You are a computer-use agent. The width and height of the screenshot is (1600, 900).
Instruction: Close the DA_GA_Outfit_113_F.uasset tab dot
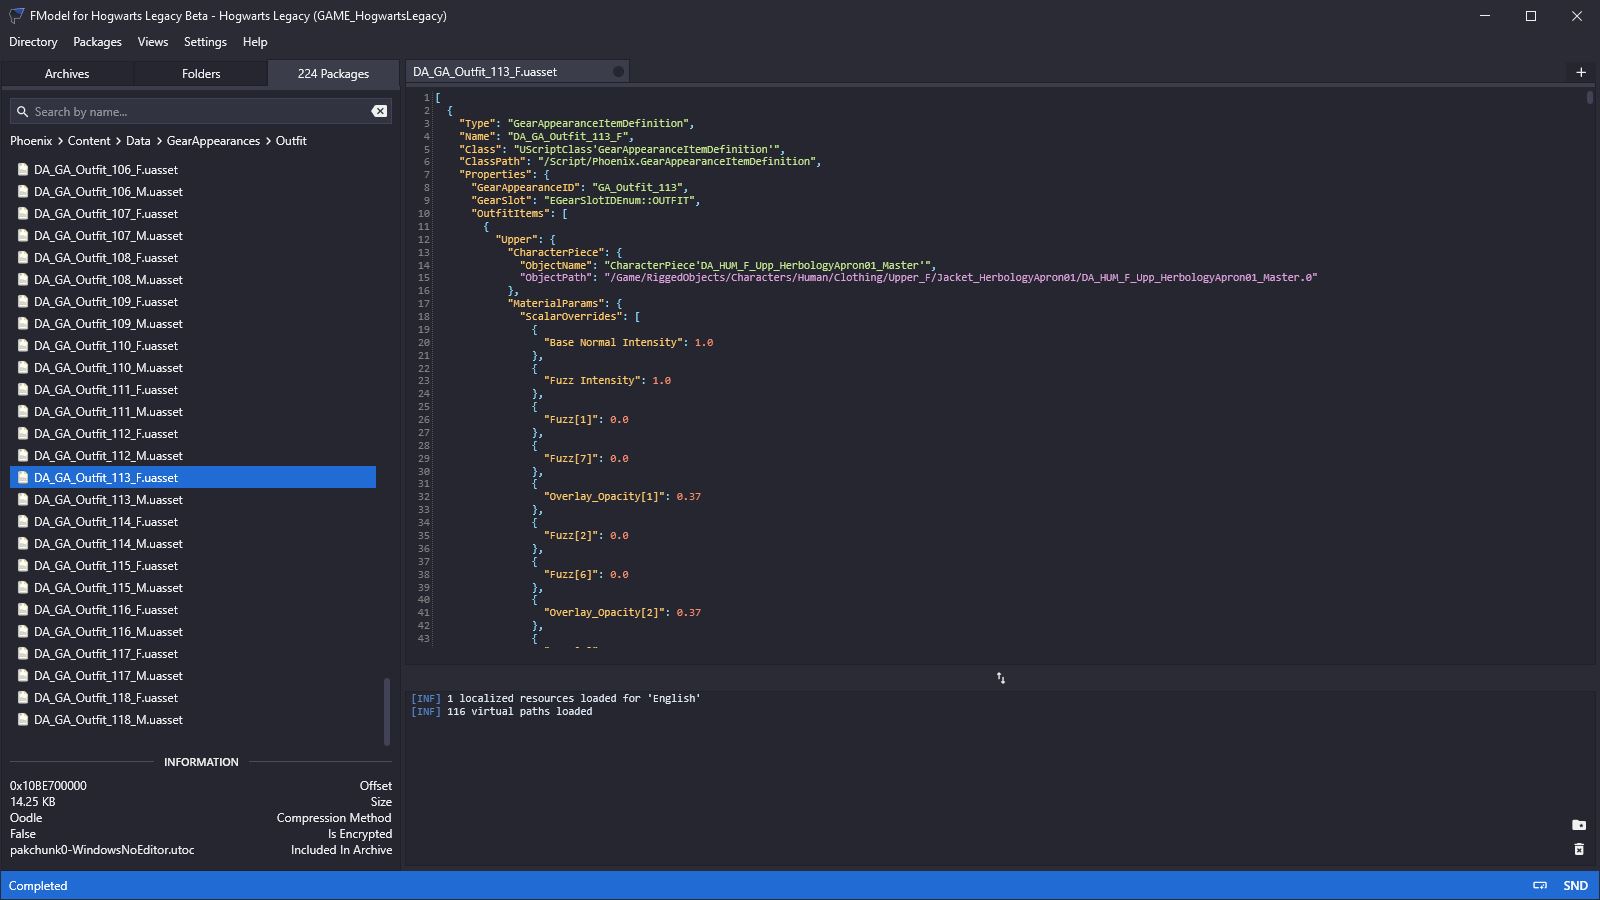tap(618, 72)
